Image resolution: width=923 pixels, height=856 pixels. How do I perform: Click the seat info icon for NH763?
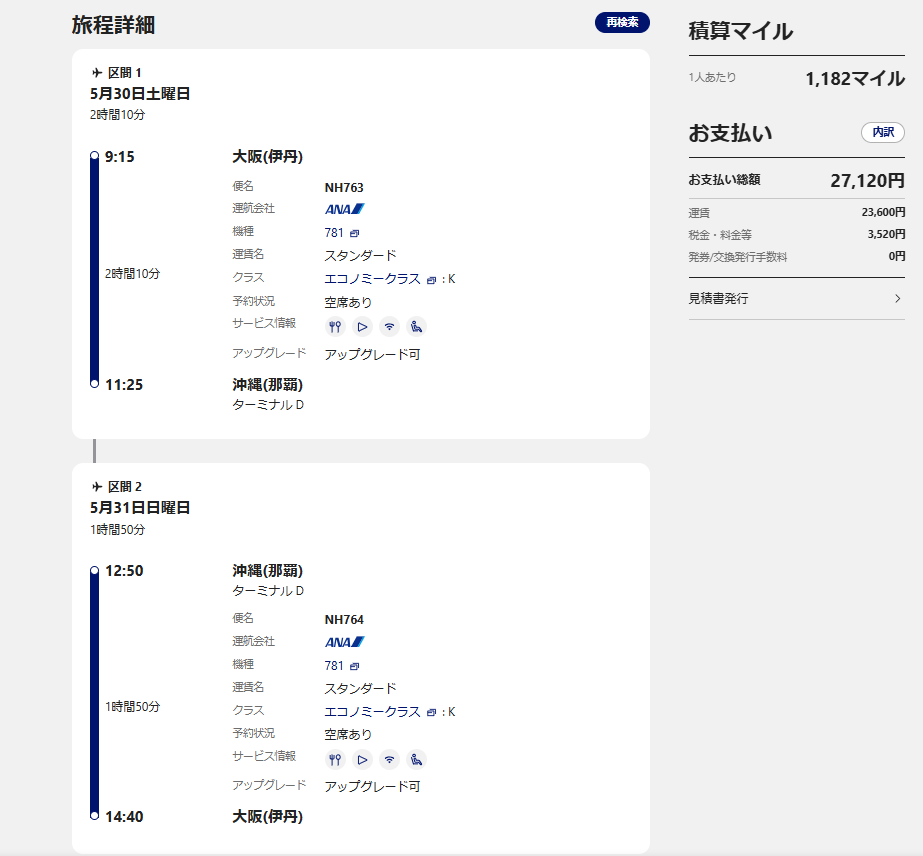point(416,326)
